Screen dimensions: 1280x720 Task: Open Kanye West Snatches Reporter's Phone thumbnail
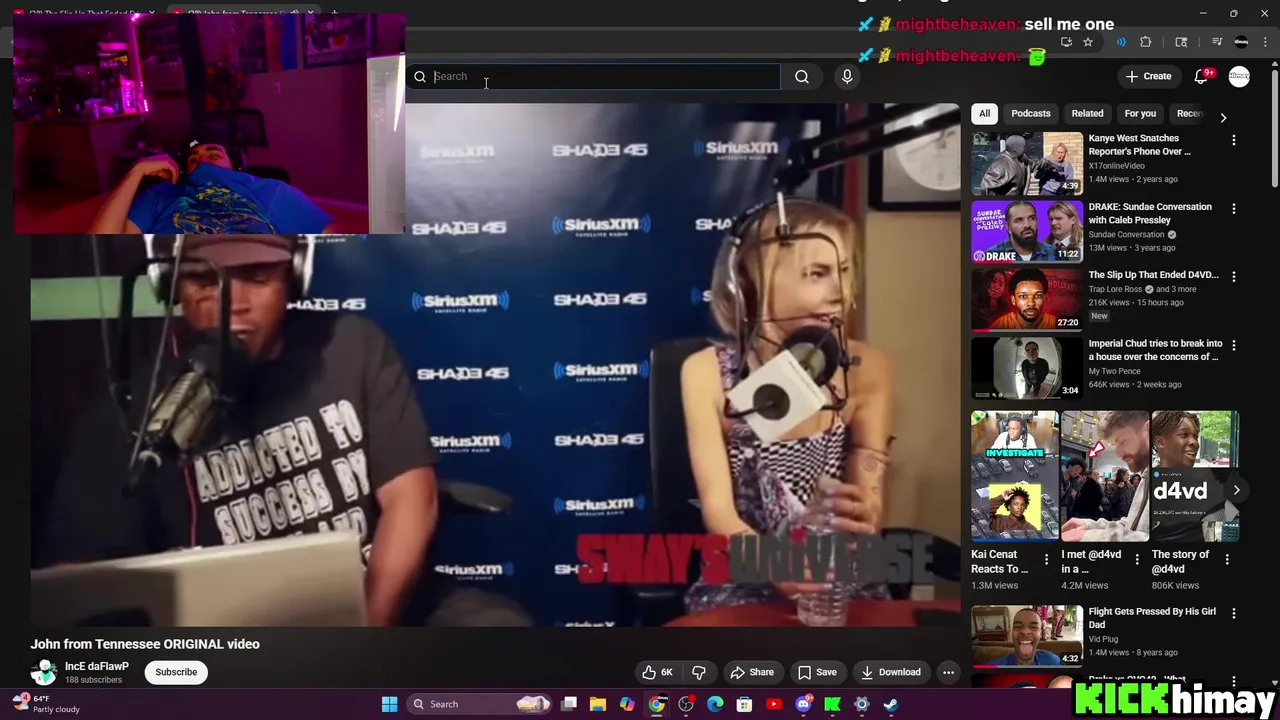coord(1027,163)
